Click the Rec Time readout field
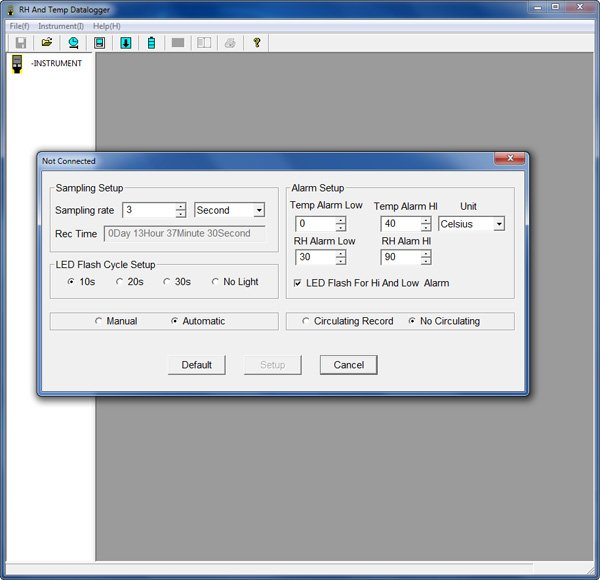The width and height of the screenshot is (600, 580). [x=184, y=233]
